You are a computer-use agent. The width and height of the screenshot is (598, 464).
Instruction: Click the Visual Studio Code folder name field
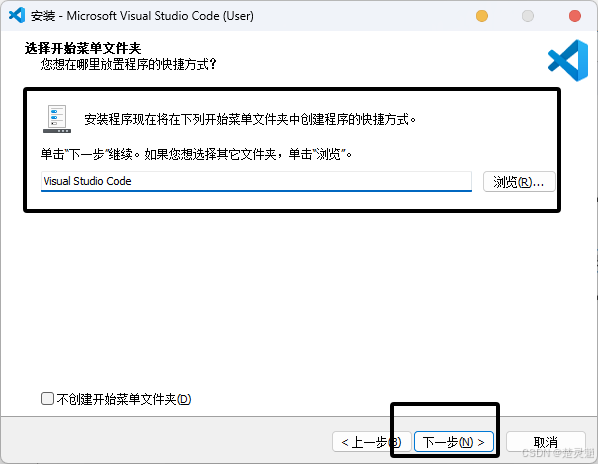point(256,181)
